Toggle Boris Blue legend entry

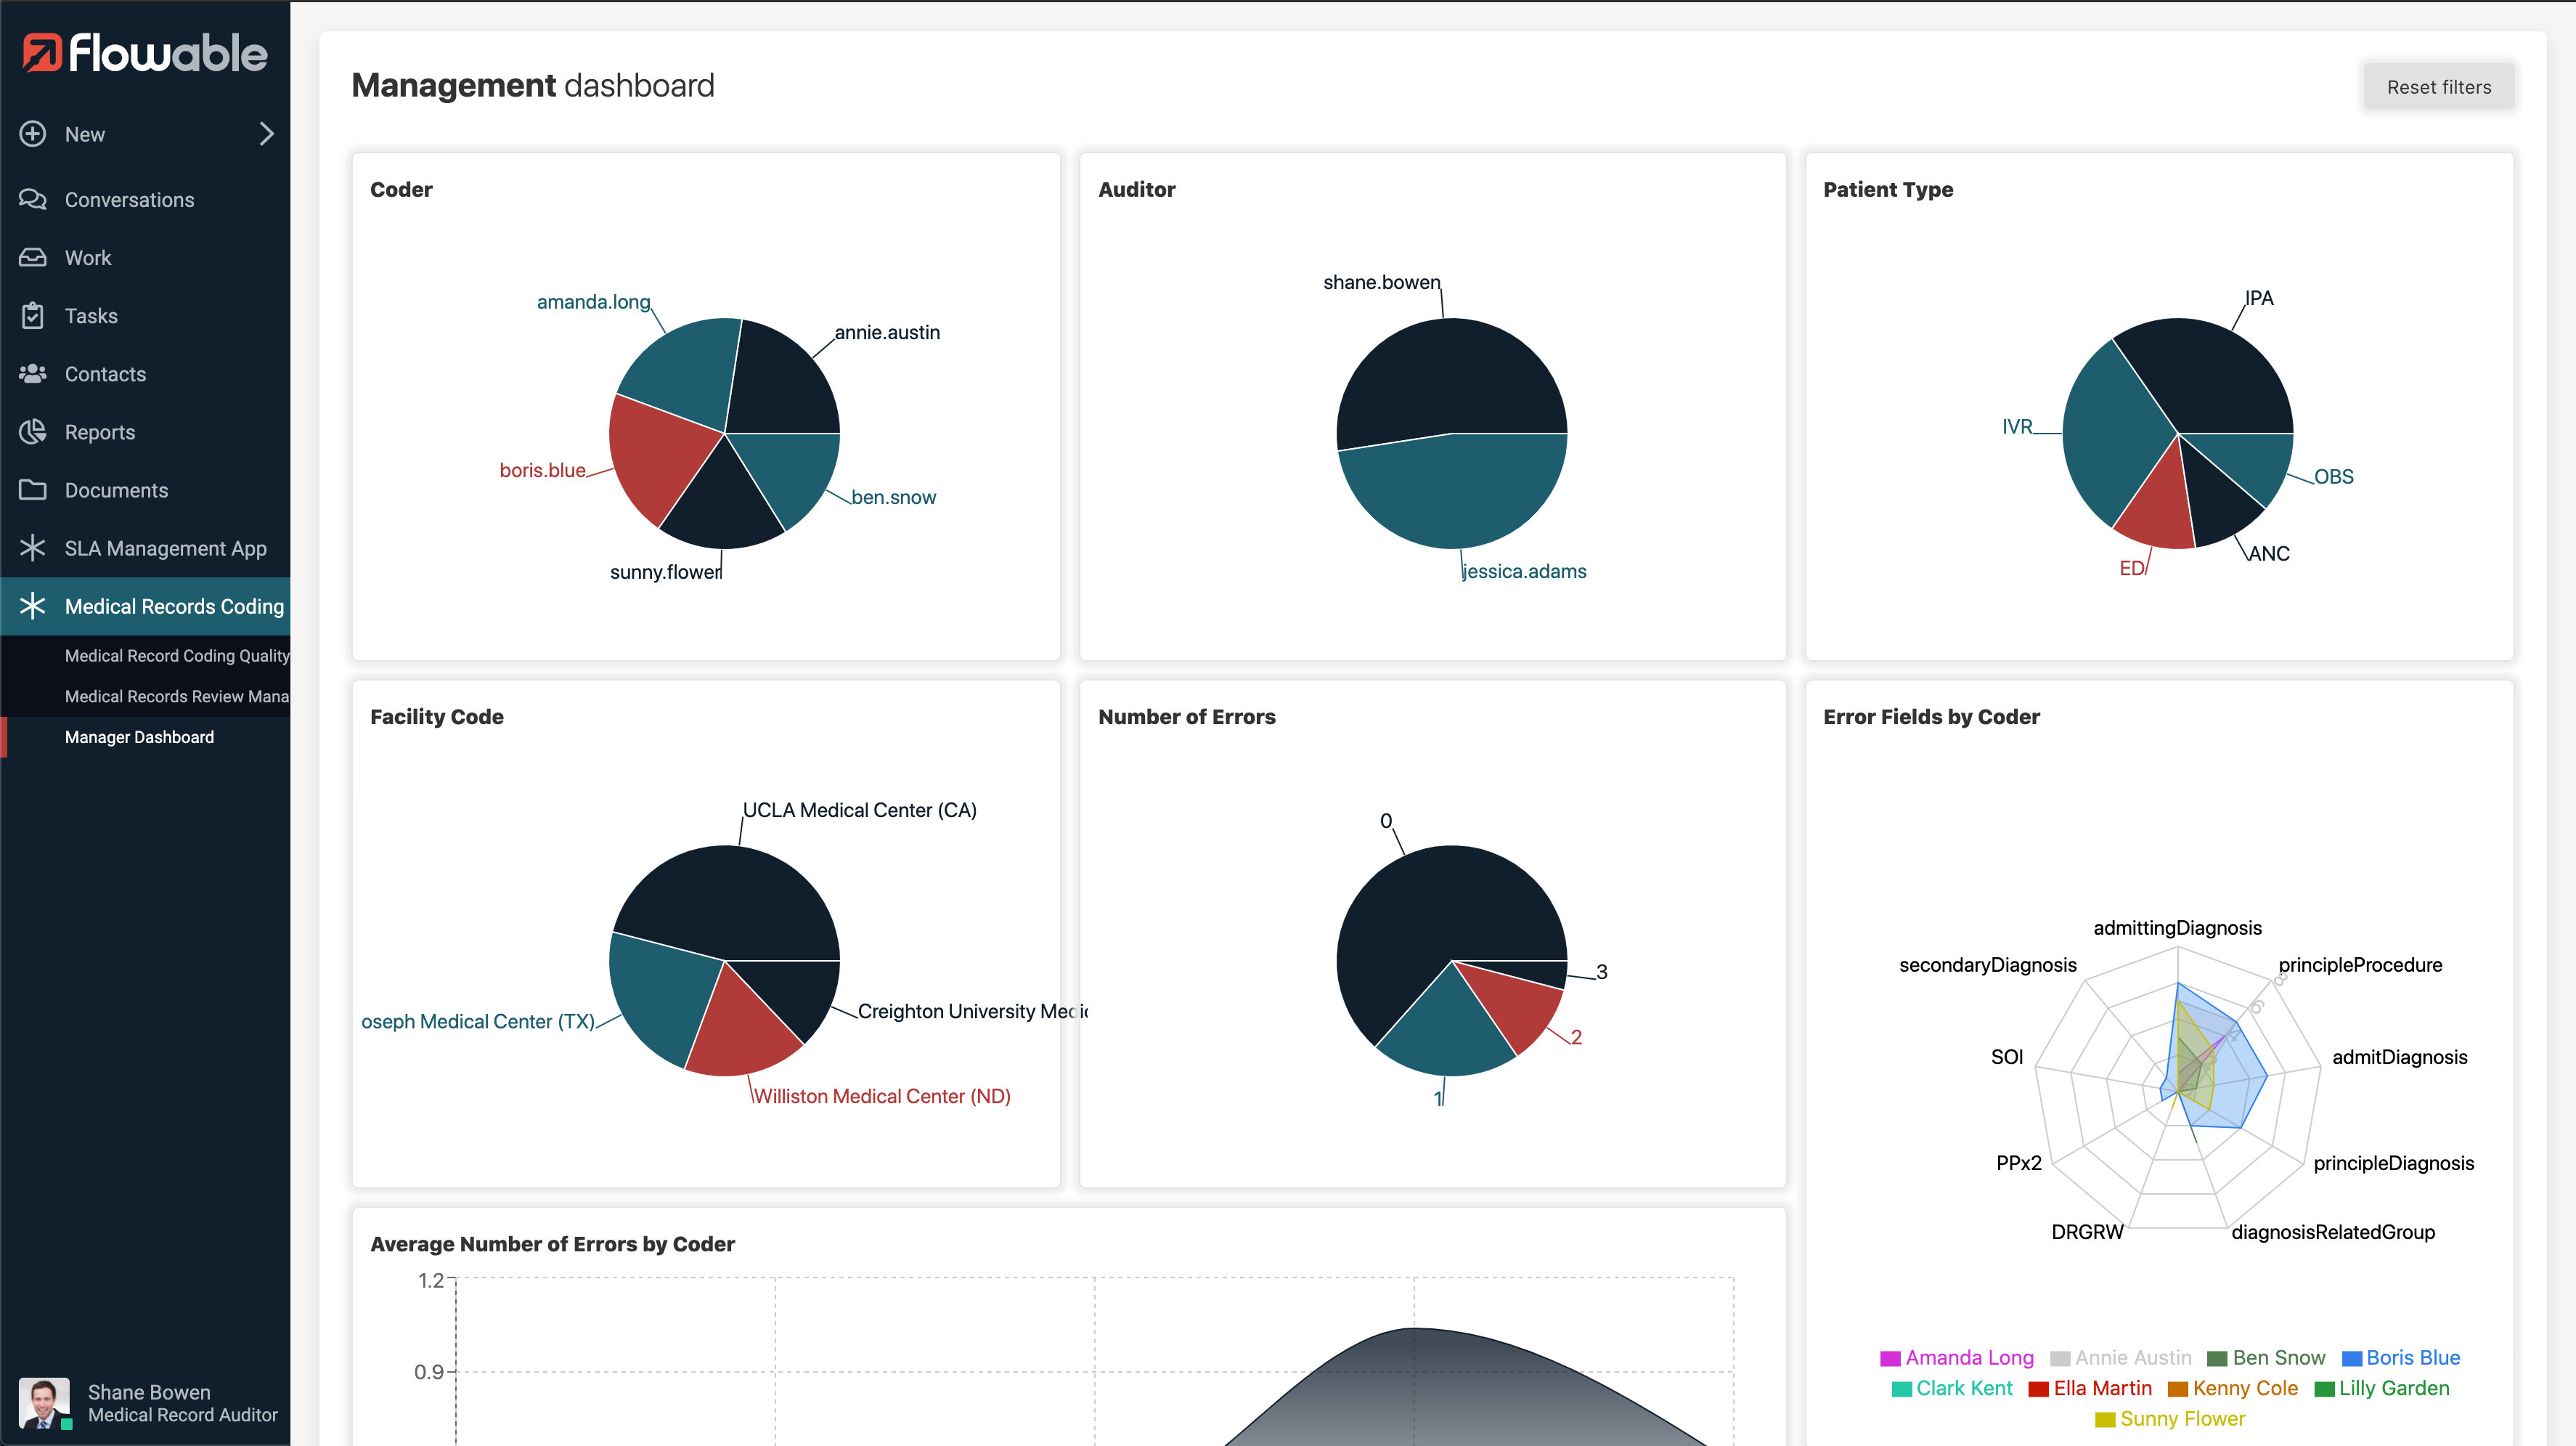(2400, 1357)
